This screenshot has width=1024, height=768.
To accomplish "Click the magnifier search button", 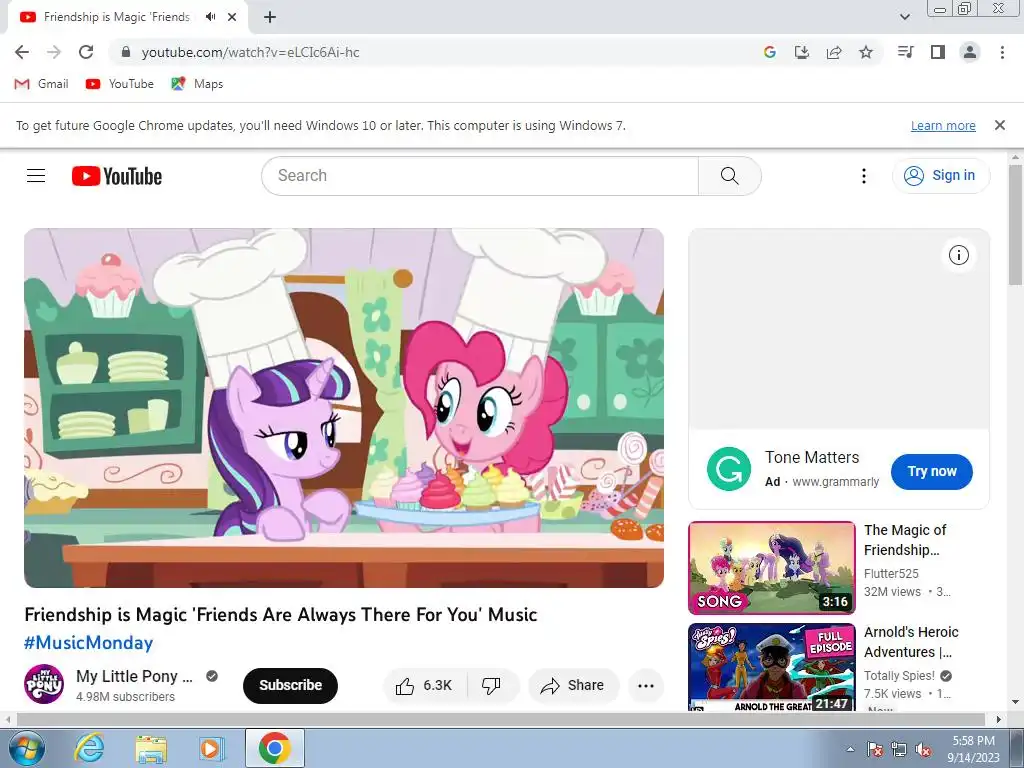I will tap(729, 176).
